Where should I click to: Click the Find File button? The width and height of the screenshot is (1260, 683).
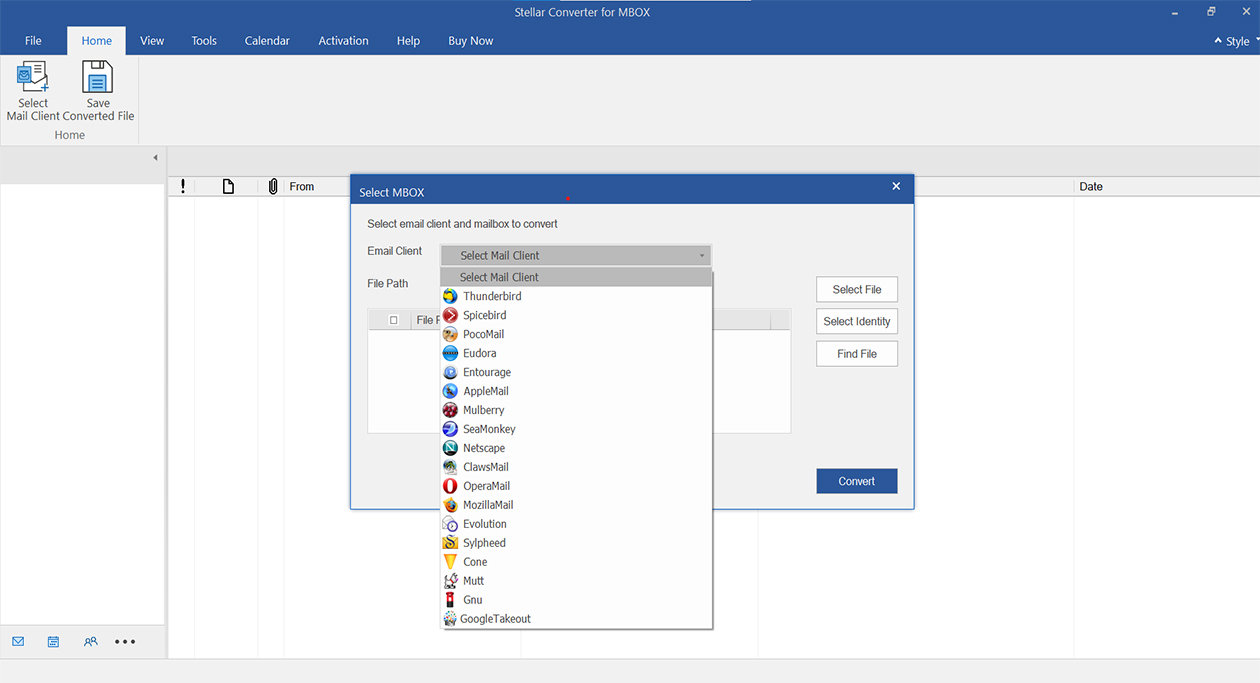(857, 354)
